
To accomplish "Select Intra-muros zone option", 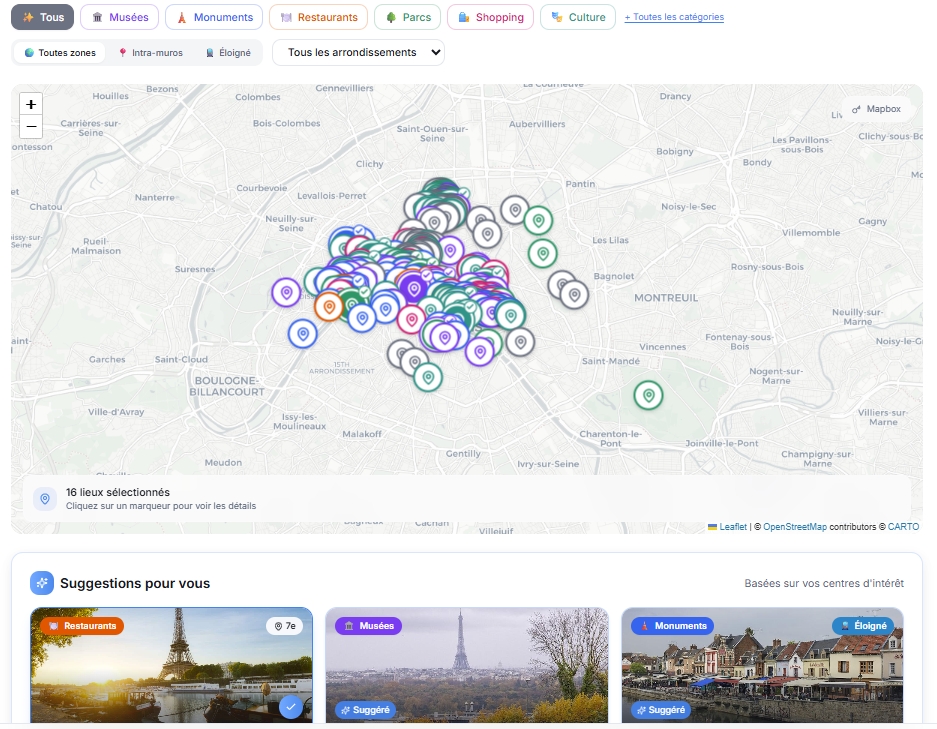I will [151, 53].
